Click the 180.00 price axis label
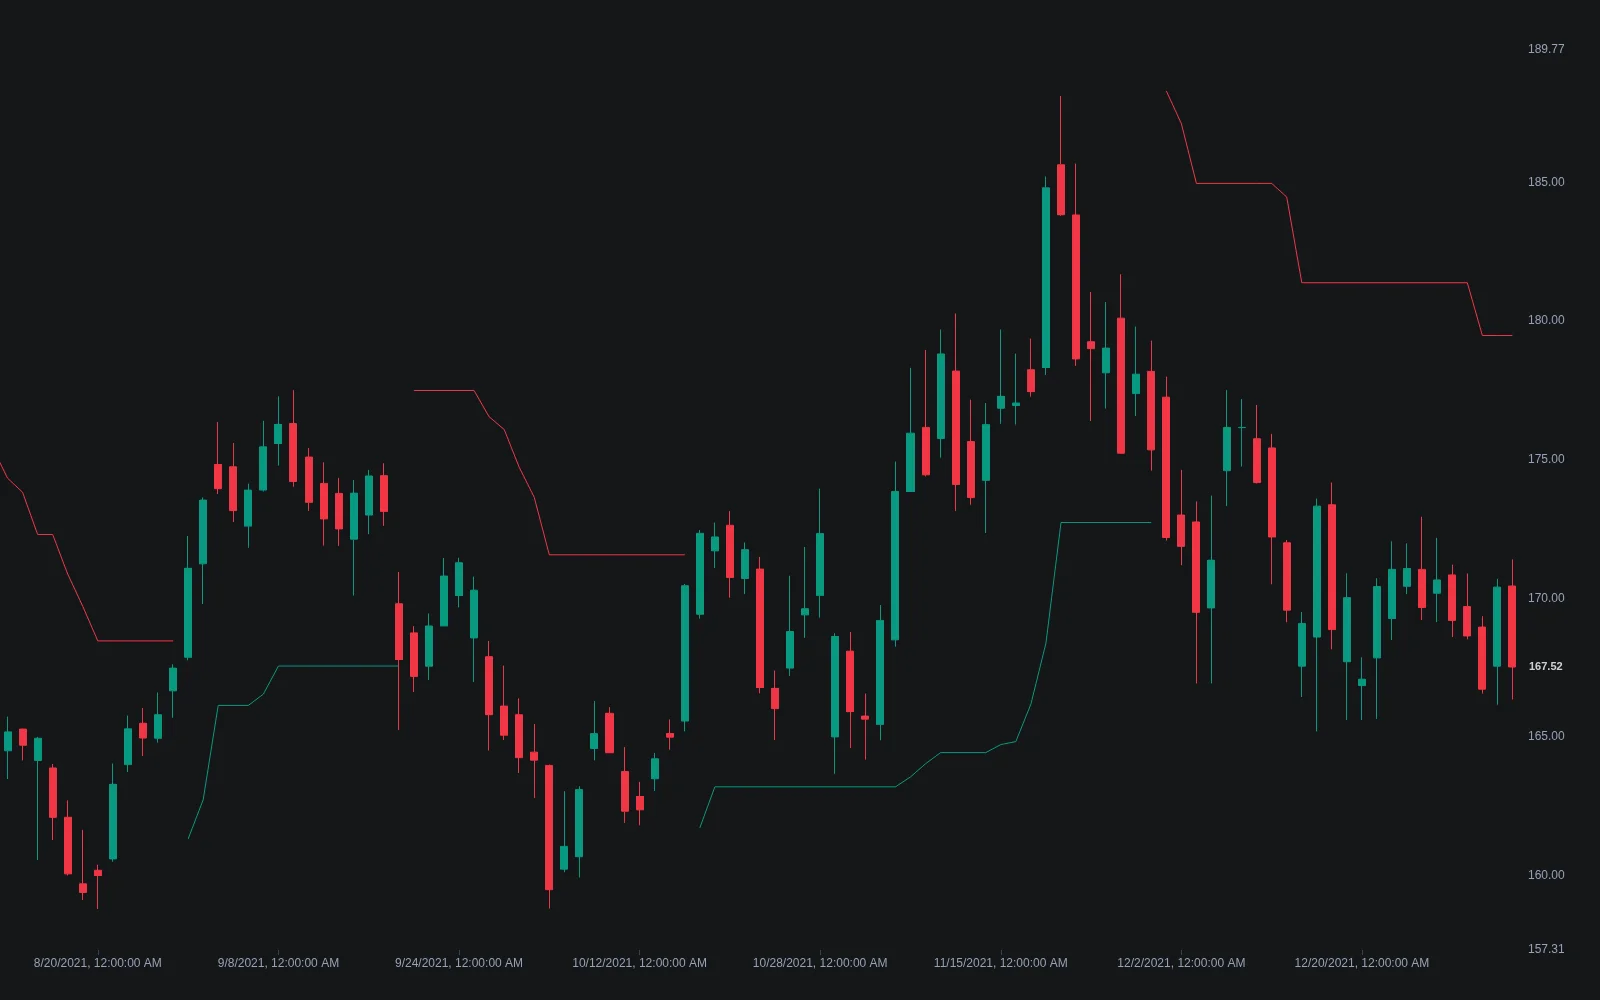1600x1000 pixels. [1546, 320]
